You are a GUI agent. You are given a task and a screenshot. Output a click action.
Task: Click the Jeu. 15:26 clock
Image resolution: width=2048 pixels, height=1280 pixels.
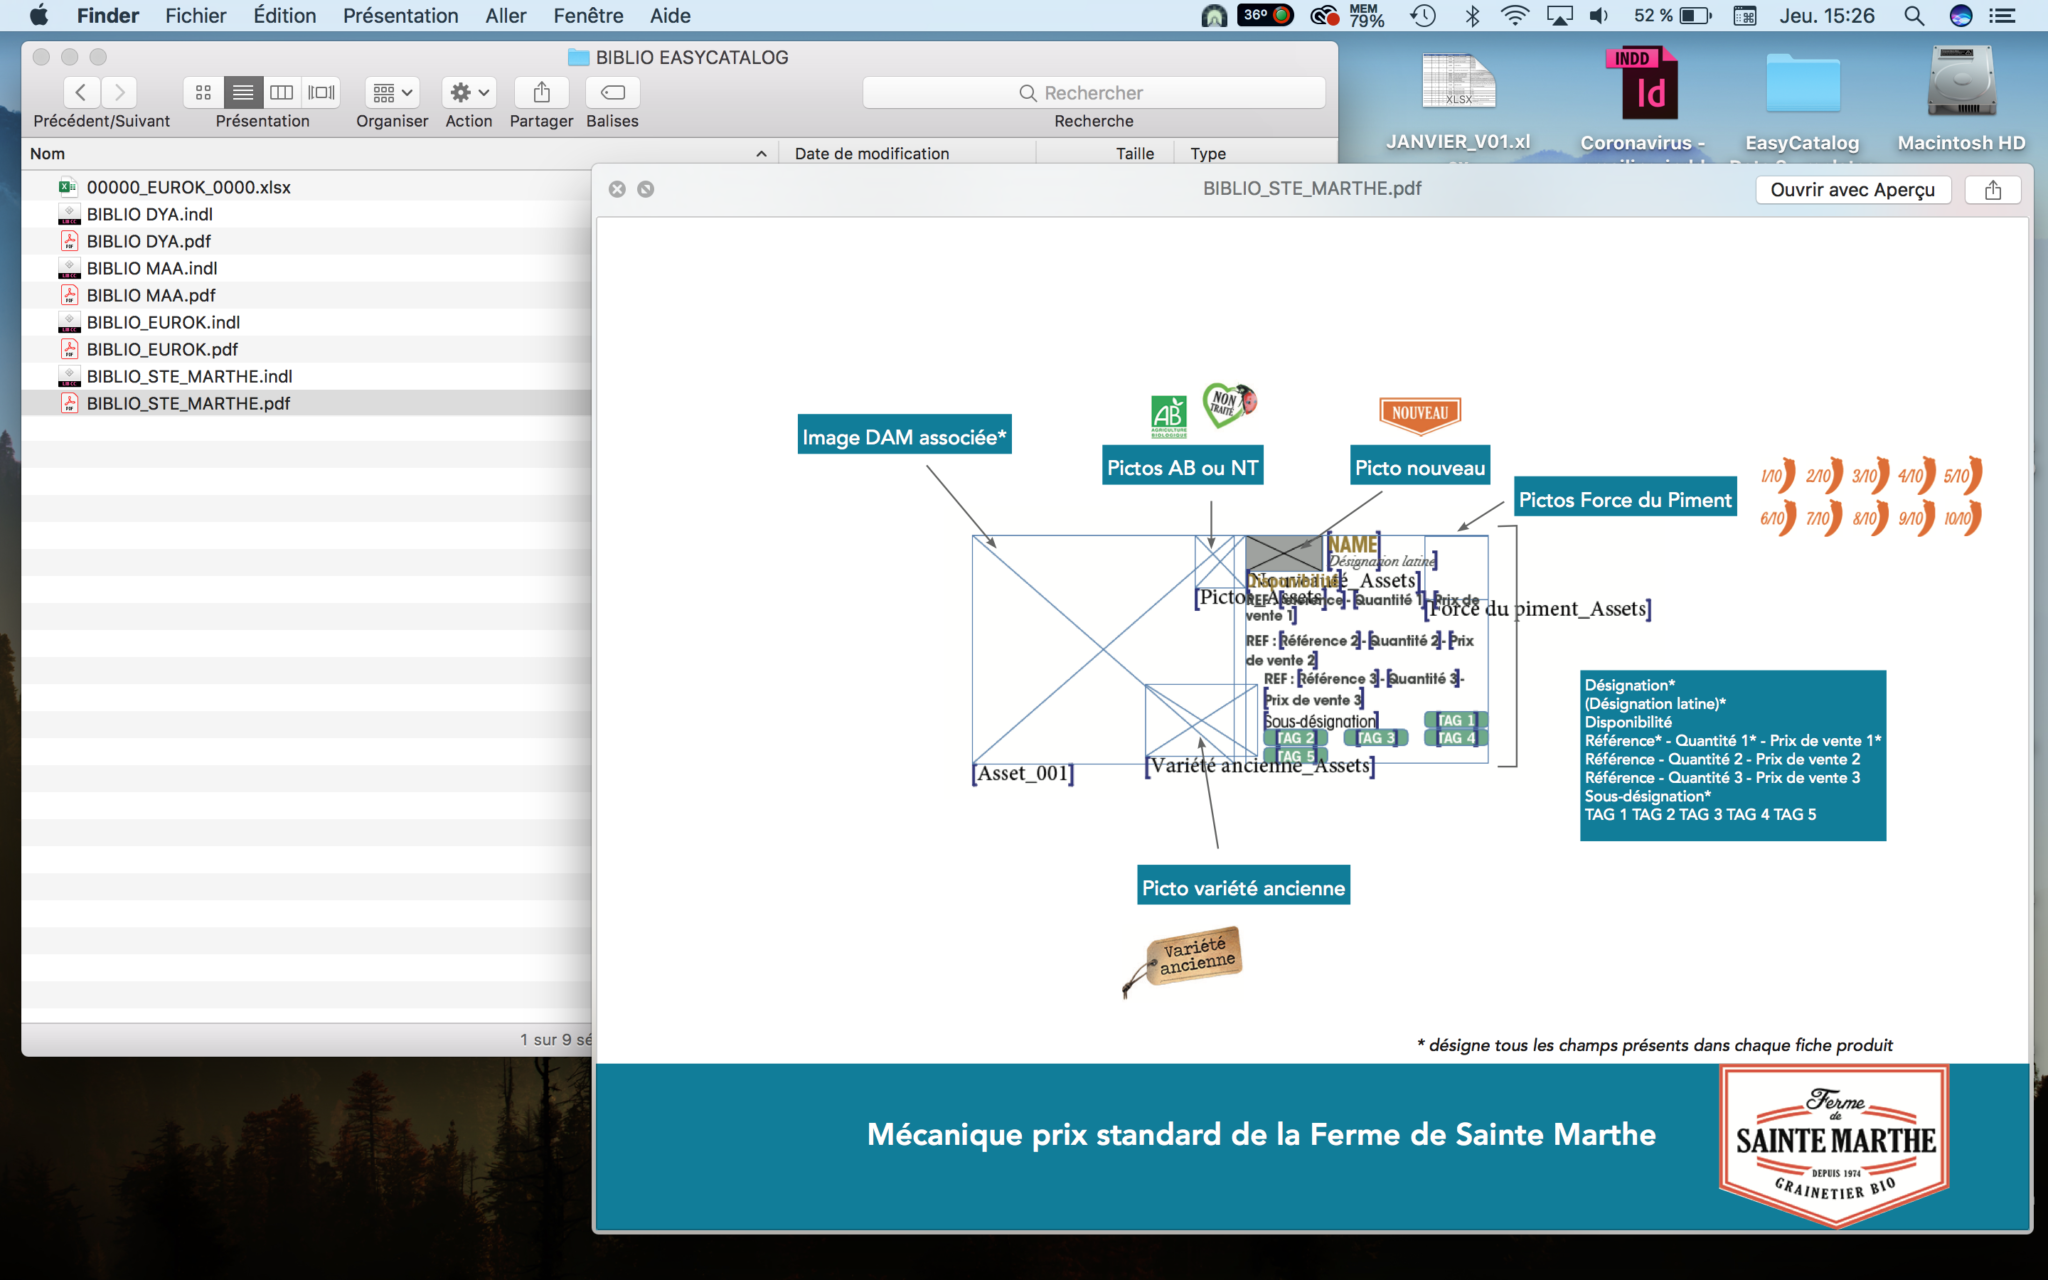[1827, 15]
